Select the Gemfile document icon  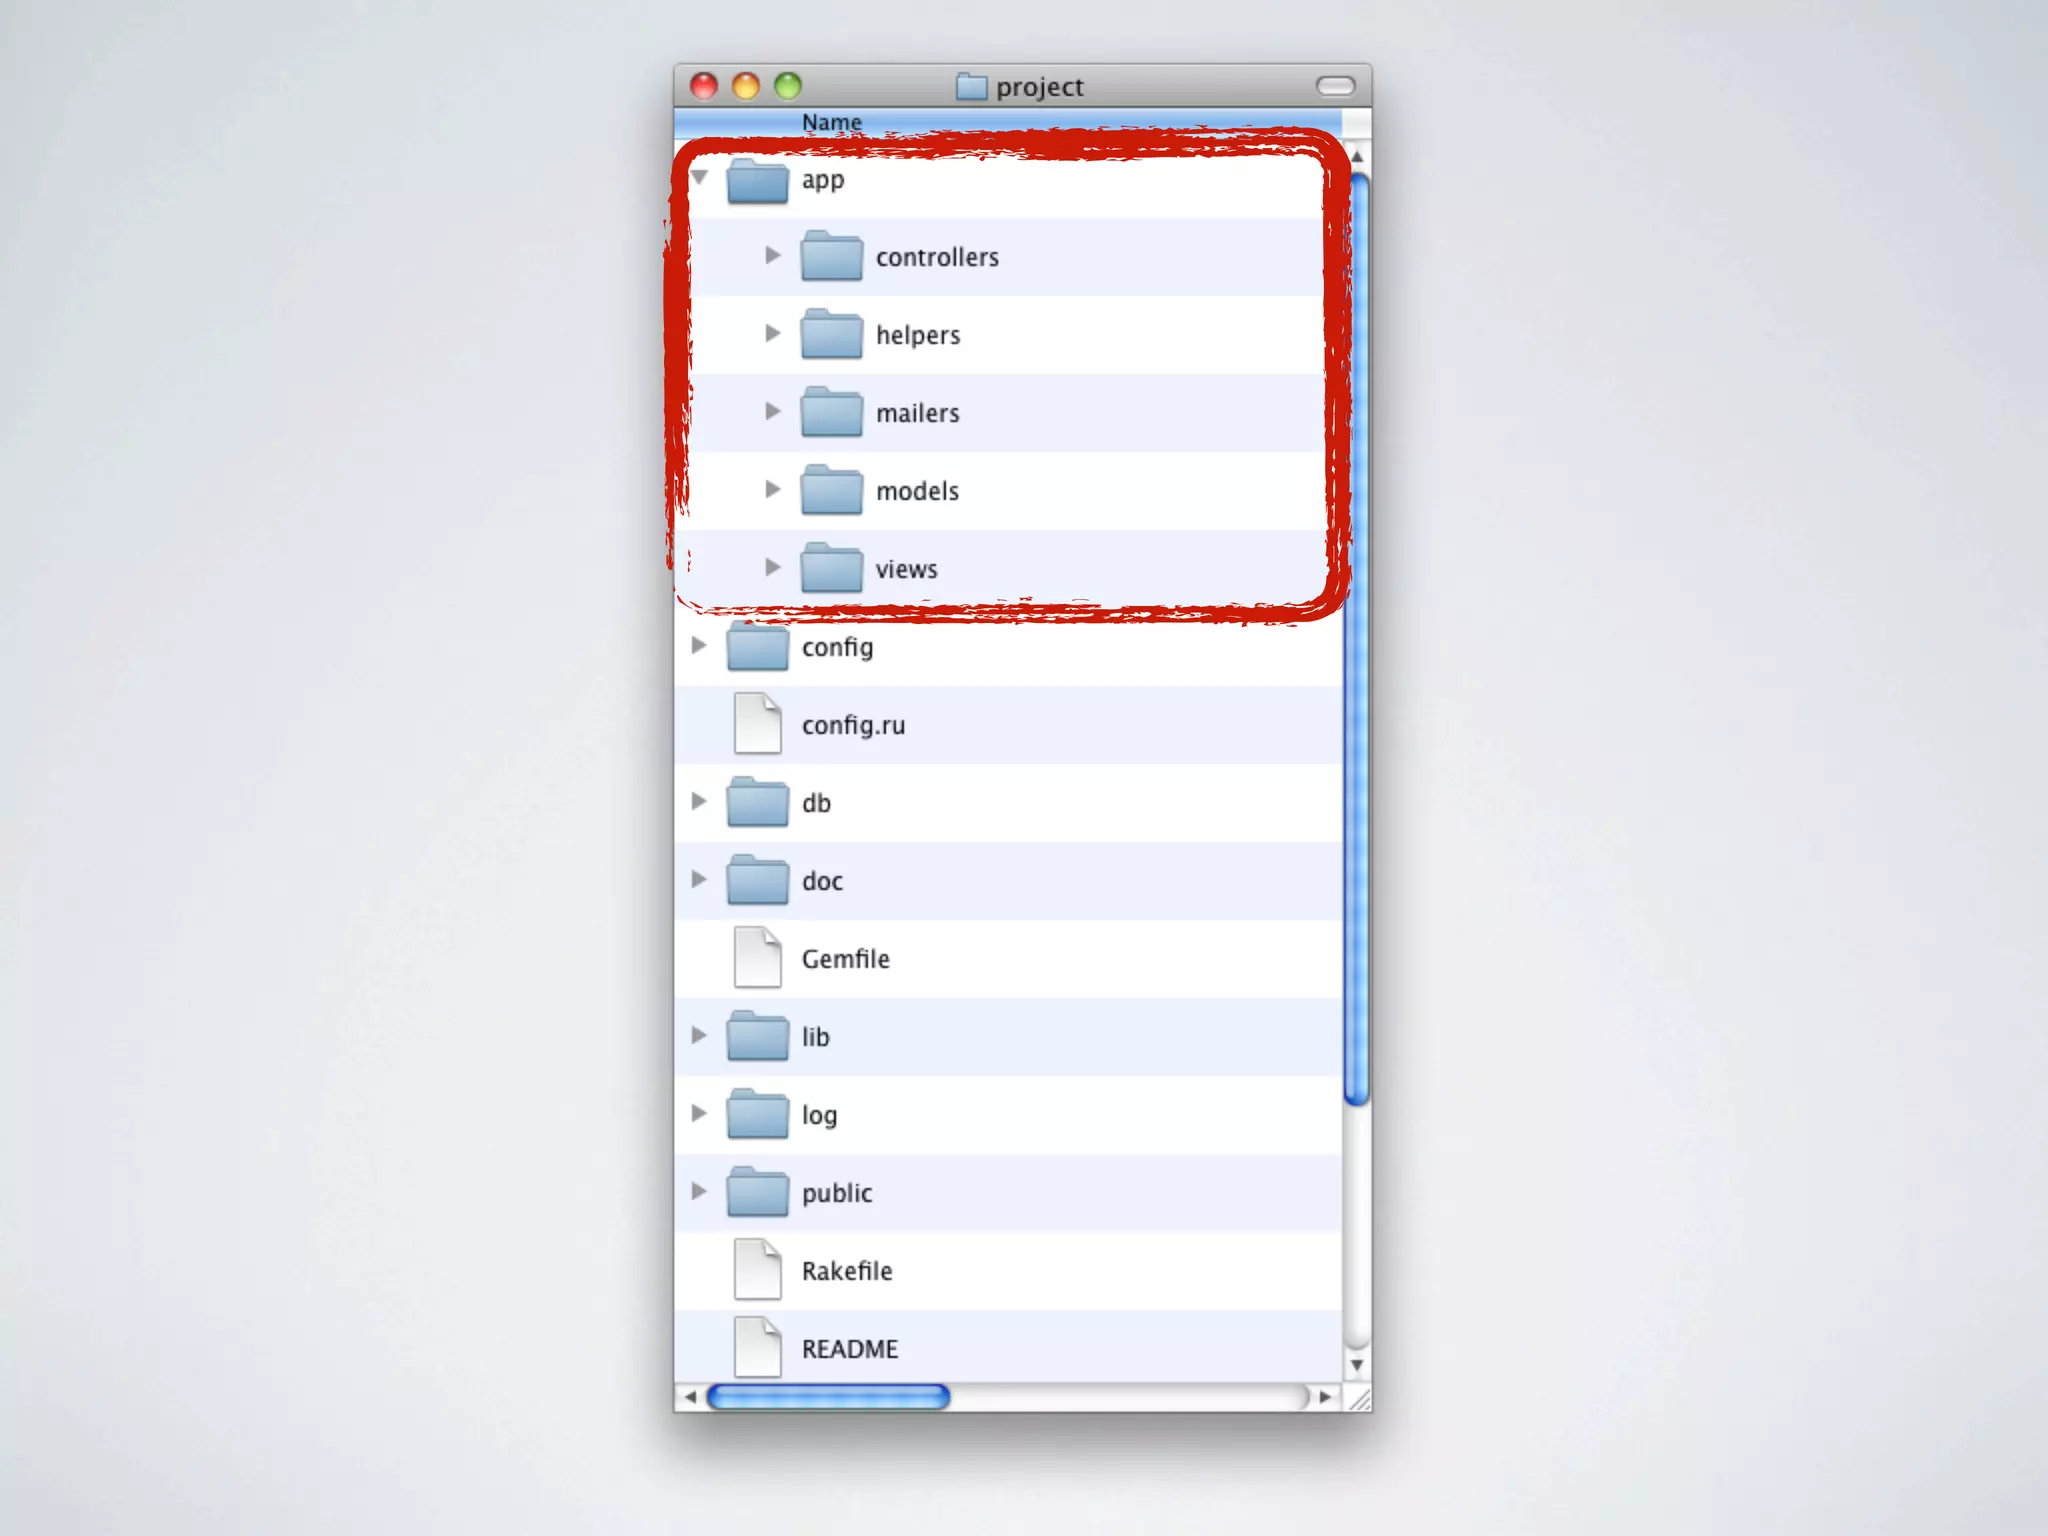[757, 957]
